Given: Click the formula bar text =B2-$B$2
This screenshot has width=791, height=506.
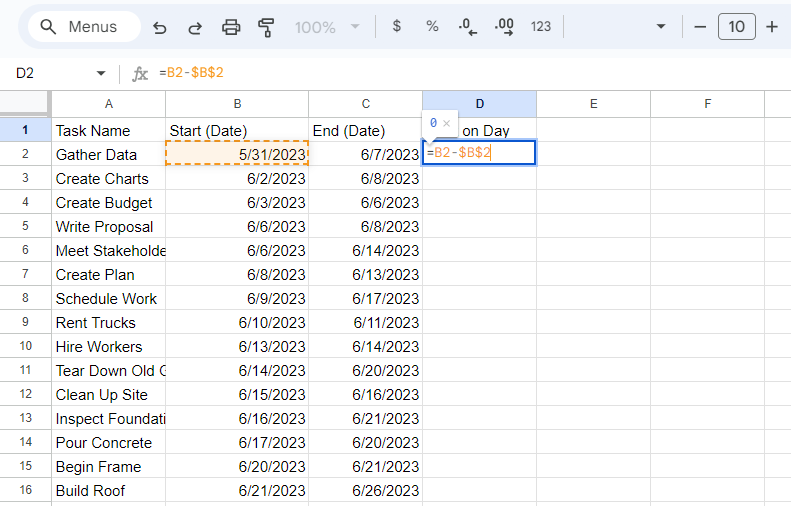Looking at the screenshot, I should click(x=191, y=73).
